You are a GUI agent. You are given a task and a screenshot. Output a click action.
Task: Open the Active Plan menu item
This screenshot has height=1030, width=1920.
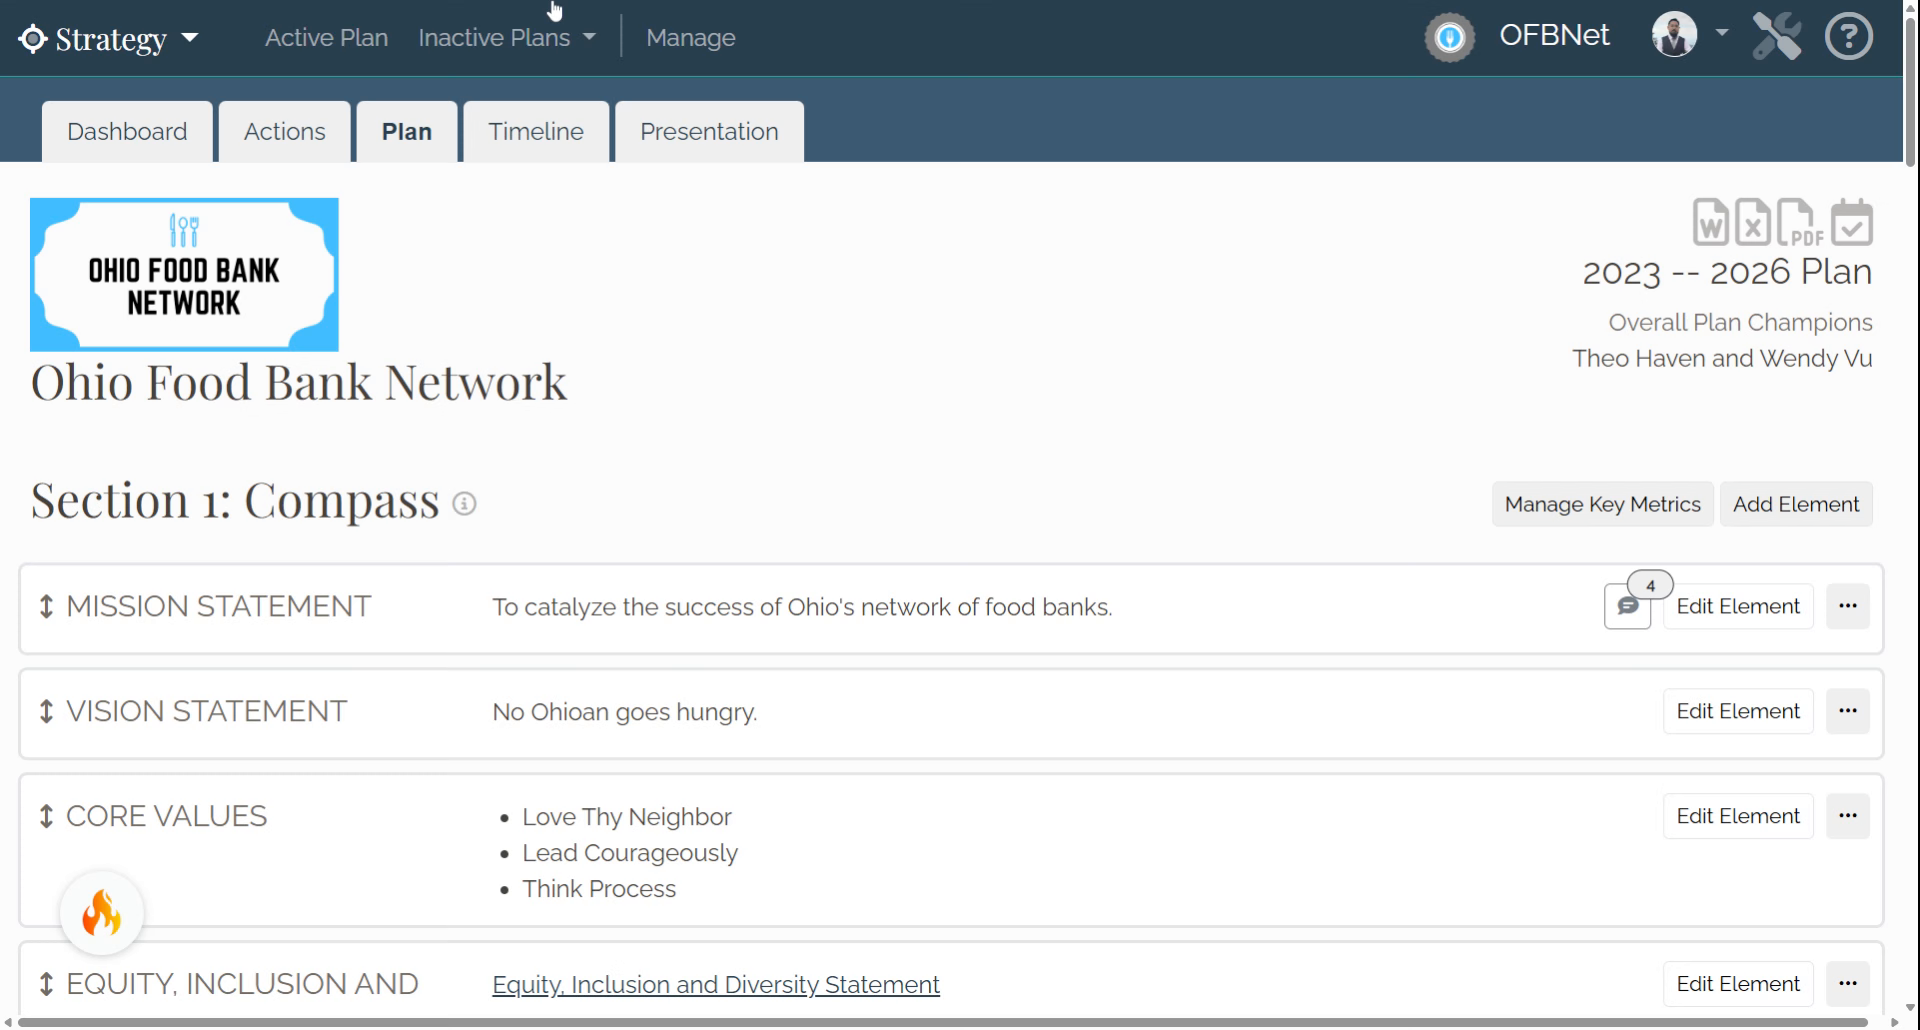326,38
